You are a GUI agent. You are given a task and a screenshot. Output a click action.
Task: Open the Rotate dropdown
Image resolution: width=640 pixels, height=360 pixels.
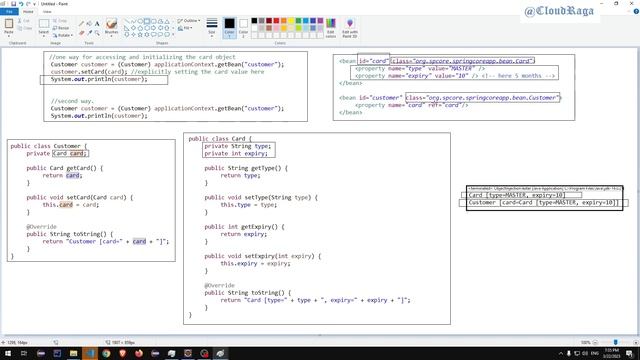(63, 35)
